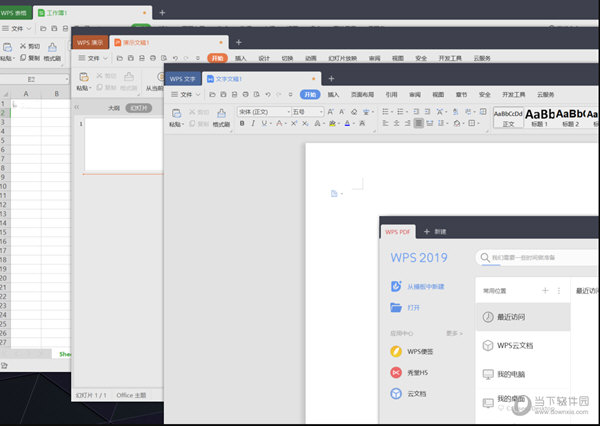This screenshot has width=600, height=426.
Task: Open the 文件 menu dropdown in WPS Writer
Action: (x=185, y=95)
